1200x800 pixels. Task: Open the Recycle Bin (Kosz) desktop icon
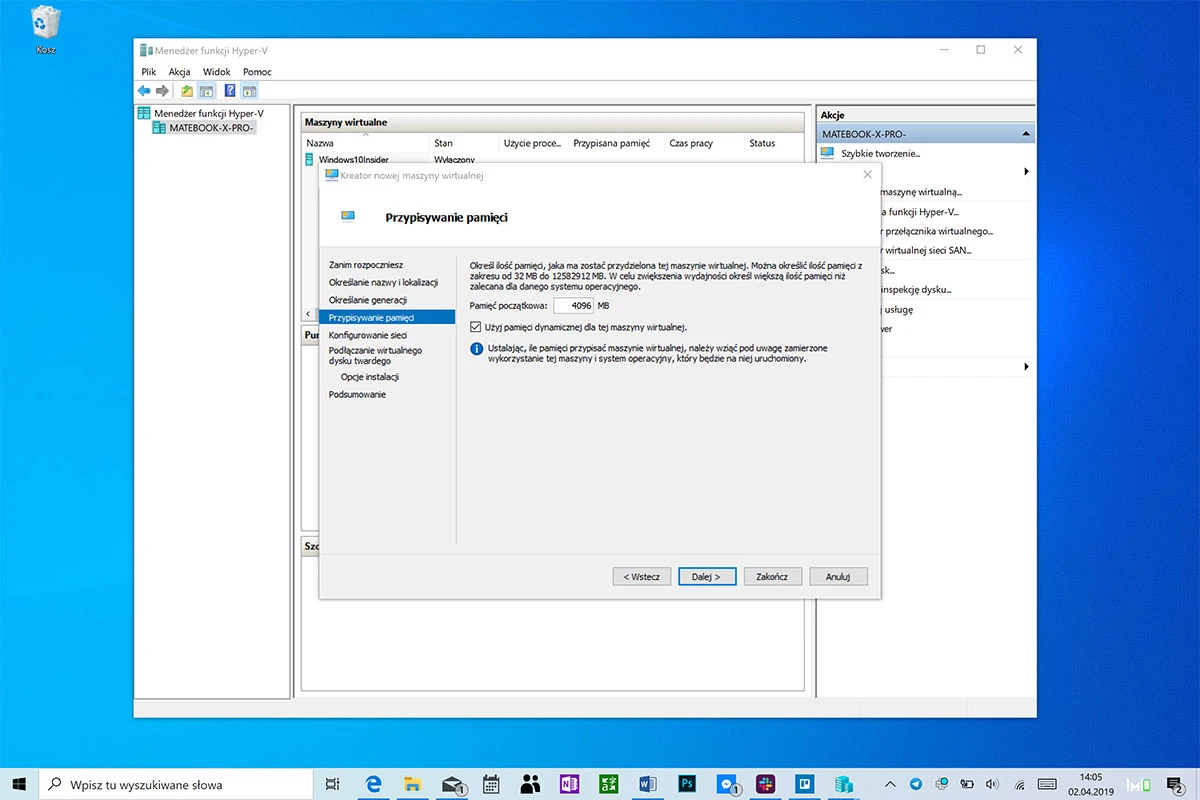click(46, 28)
